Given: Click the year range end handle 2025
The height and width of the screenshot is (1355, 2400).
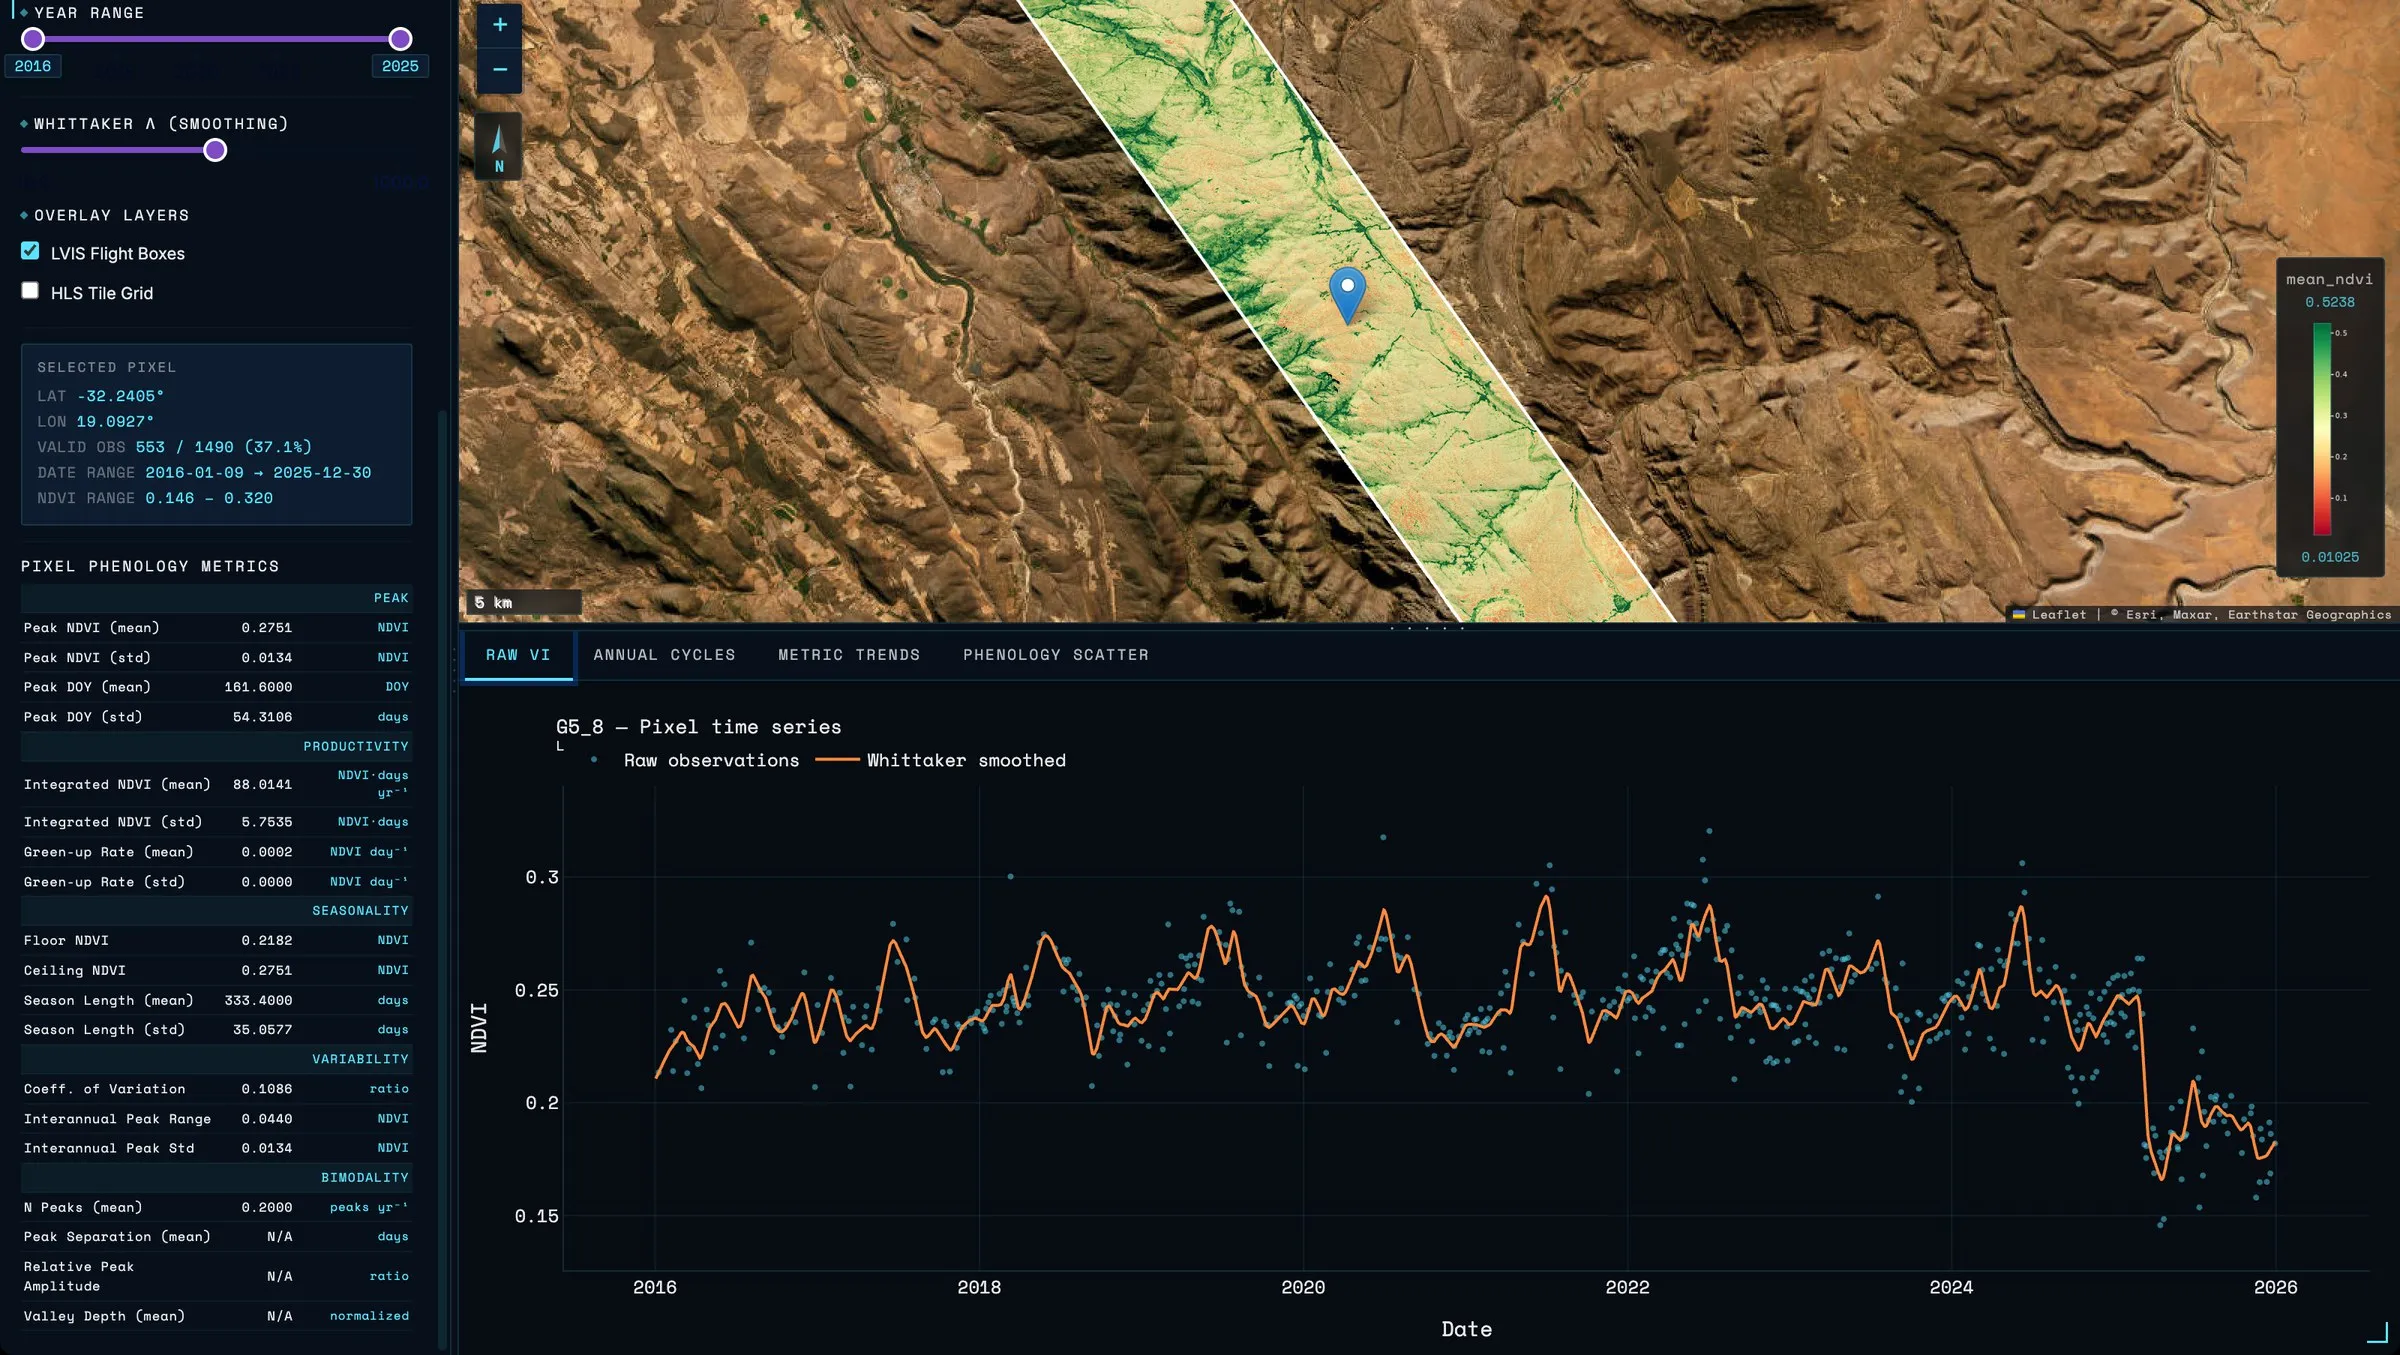Looking at the screenshot, I should 400,39.
